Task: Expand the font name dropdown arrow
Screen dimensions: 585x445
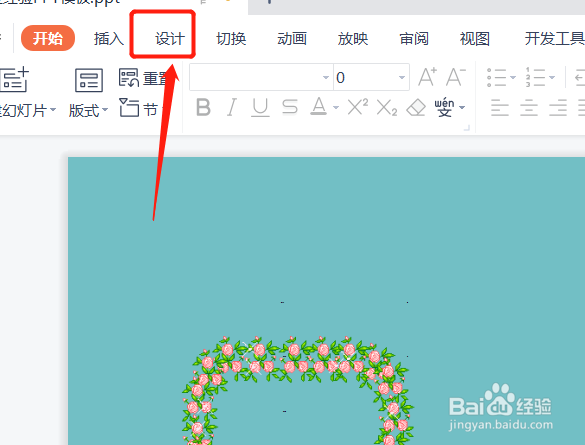Action: [326, 78]
